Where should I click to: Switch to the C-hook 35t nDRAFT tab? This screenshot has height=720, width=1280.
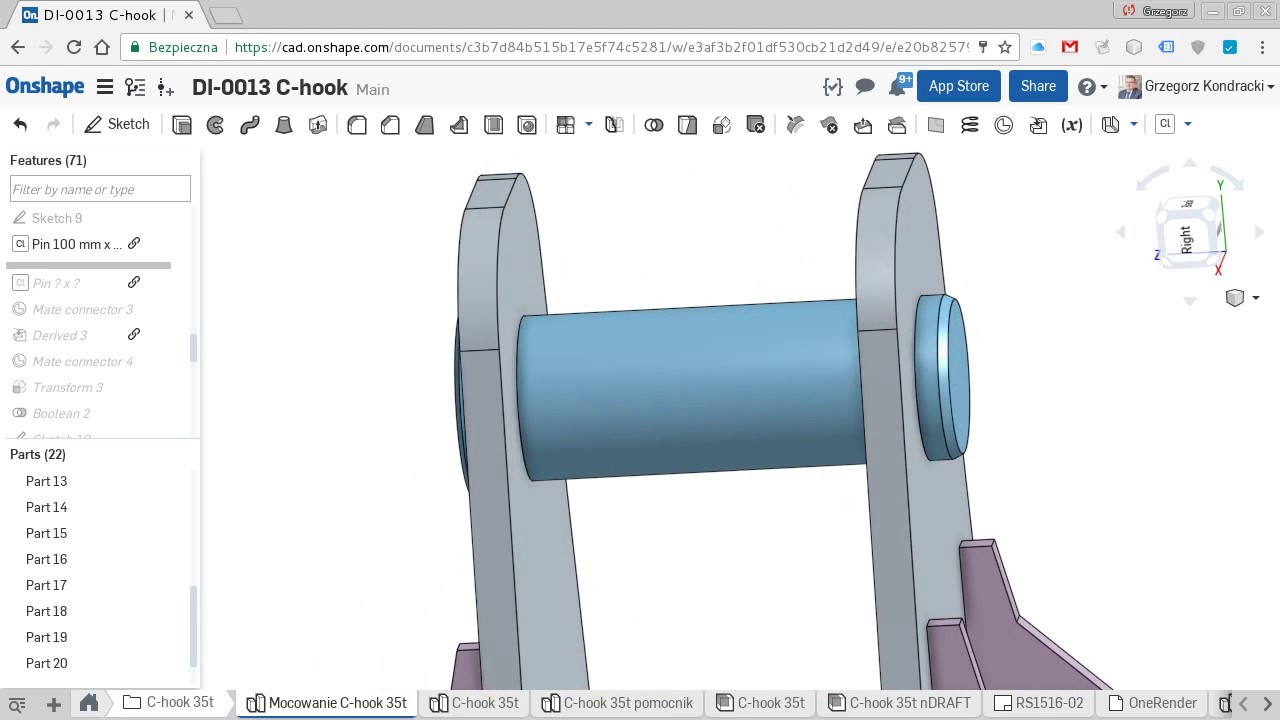click(x=899, y=703)
